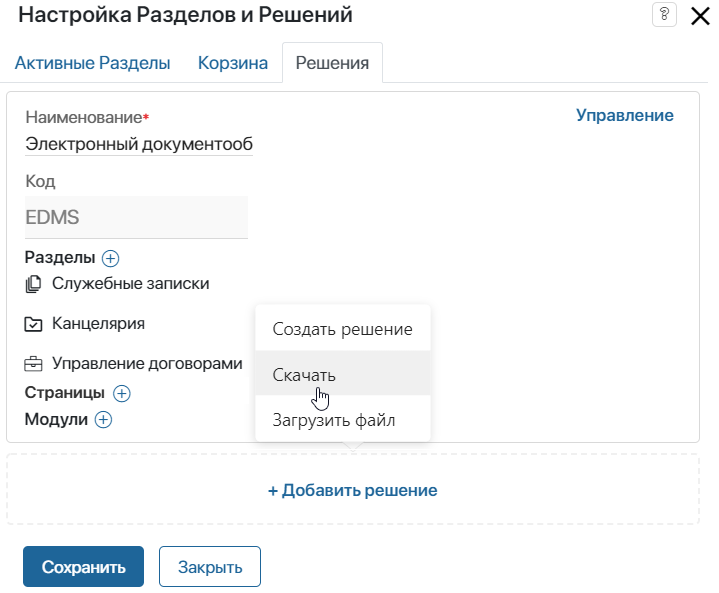Click the Служебные записки documents icon

[33, 284]
